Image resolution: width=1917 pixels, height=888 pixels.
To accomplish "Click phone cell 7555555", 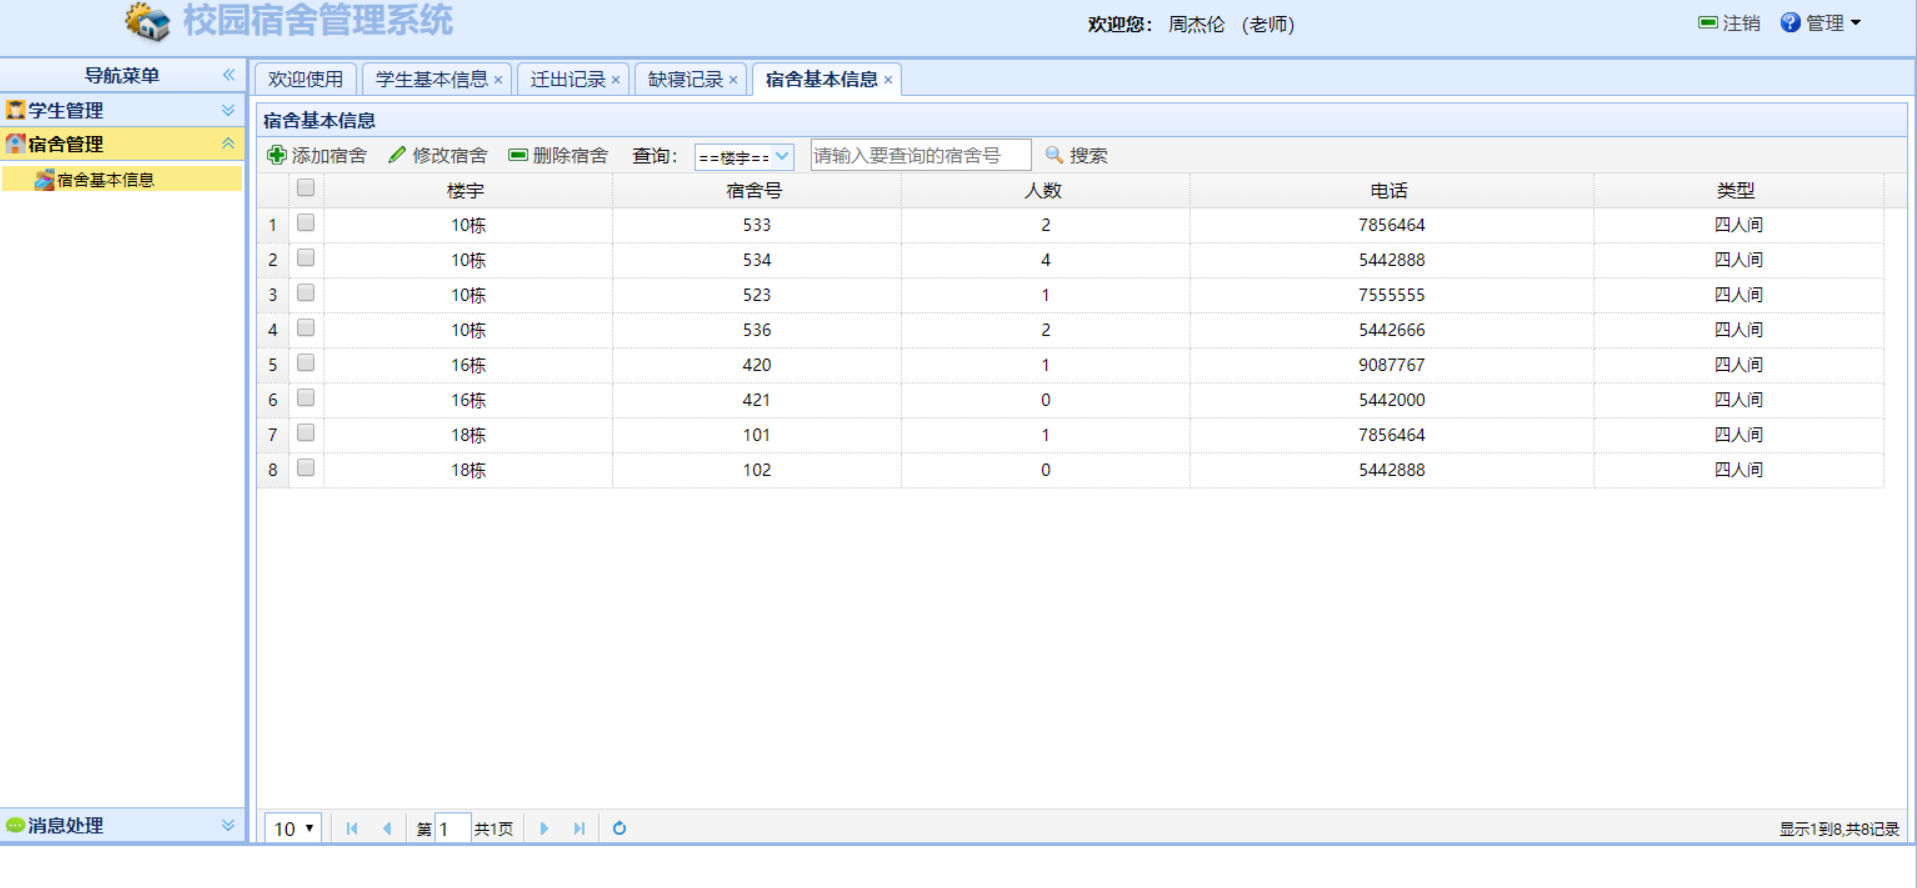I will pos(1391,295).
